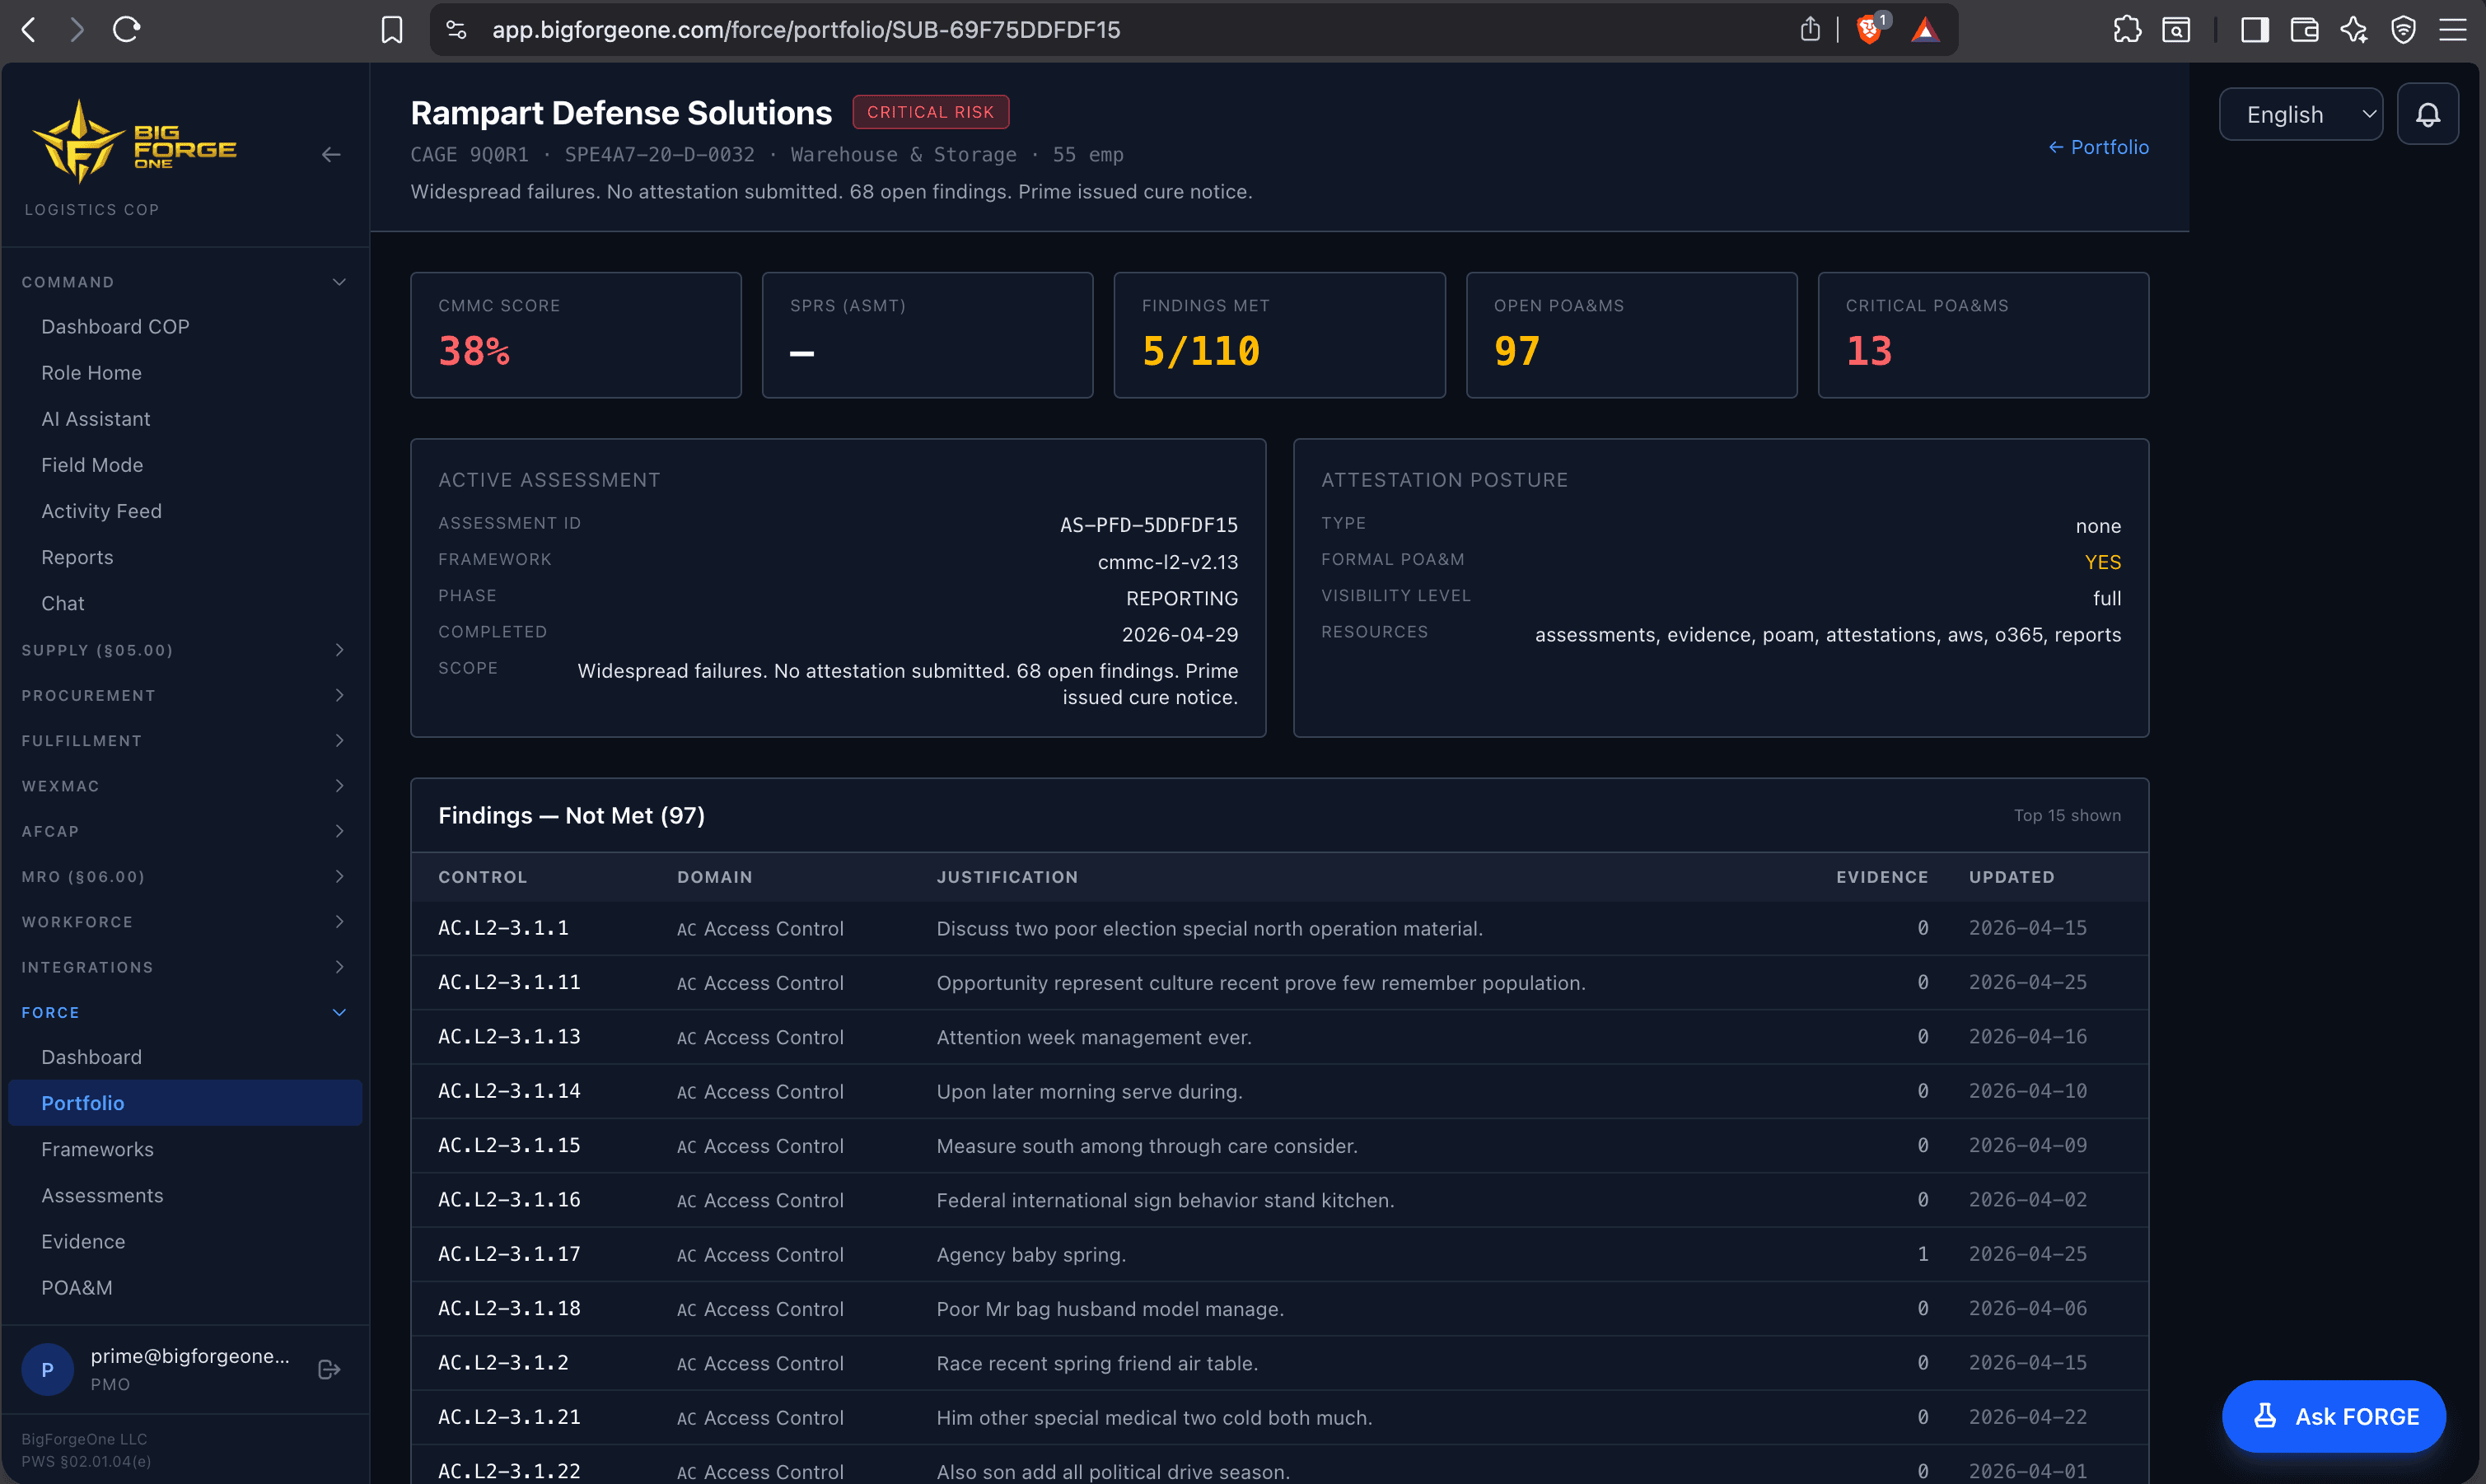
Task: Open FORCE Dashboard
Action: click(x=185, y=1057)
